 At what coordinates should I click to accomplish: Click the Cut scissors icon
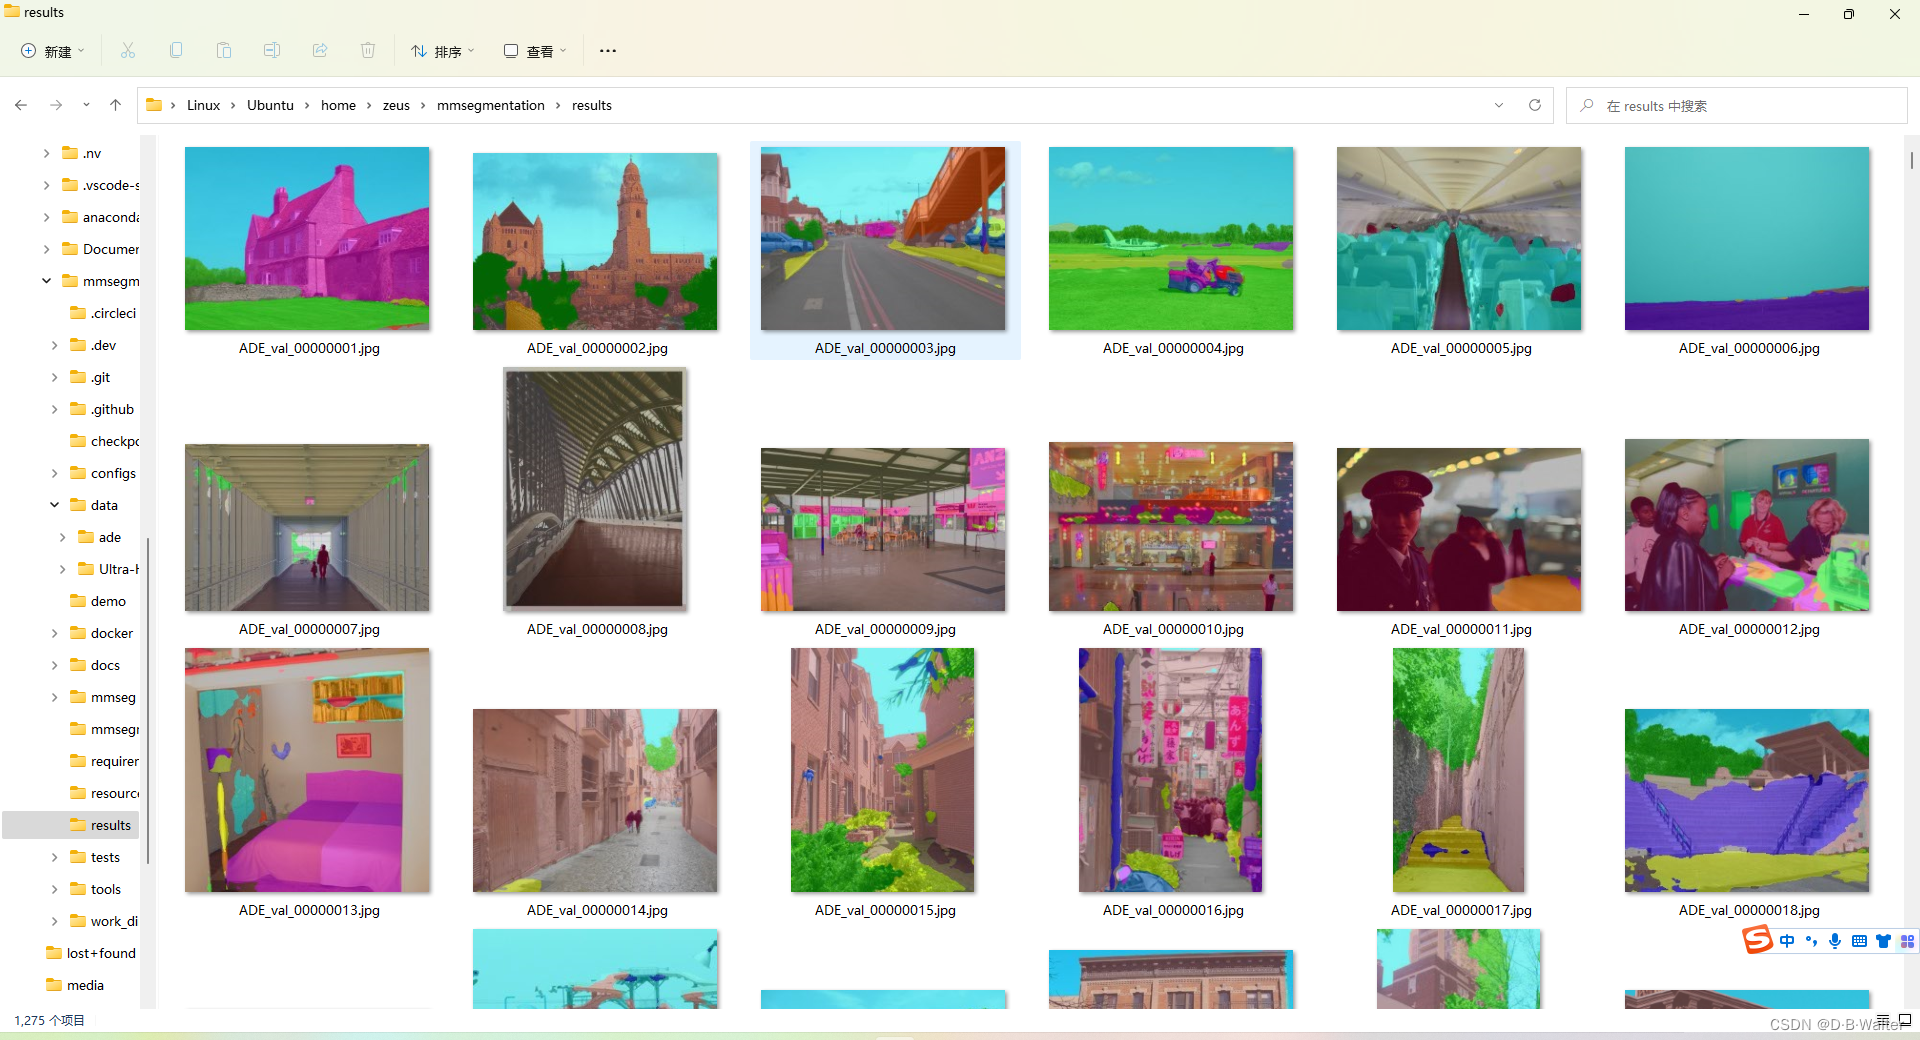pyautogui.click(x=128, y=51)
